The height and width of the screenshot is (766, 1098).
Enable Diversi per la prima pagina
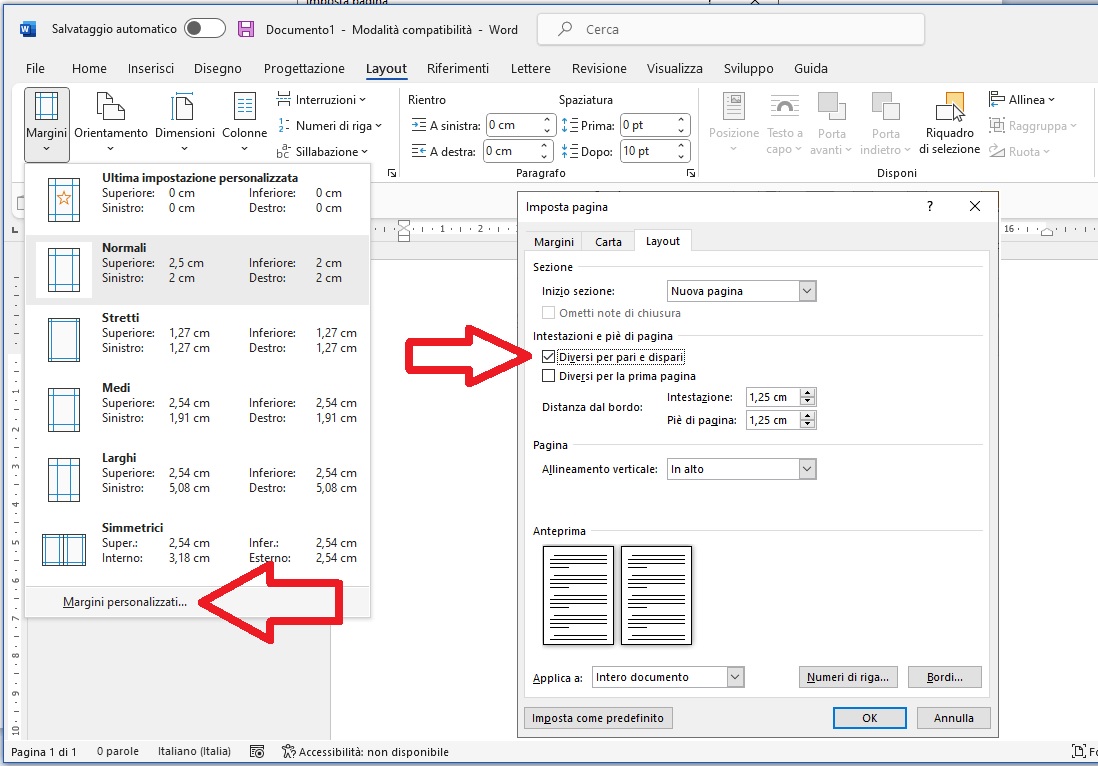coord(548,376)
